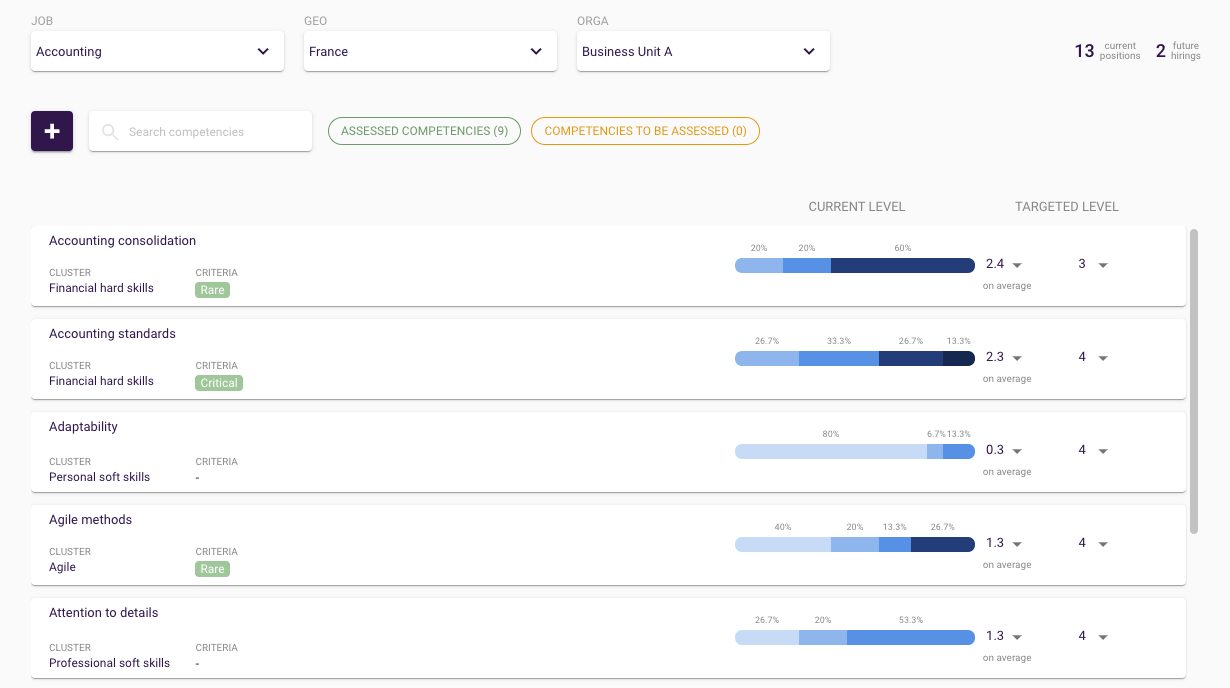Viewport: 1230px width, 688px height.
Task: Click the Rare criteria tag on Accounting consolidation
Action: [x=212, y=290]
